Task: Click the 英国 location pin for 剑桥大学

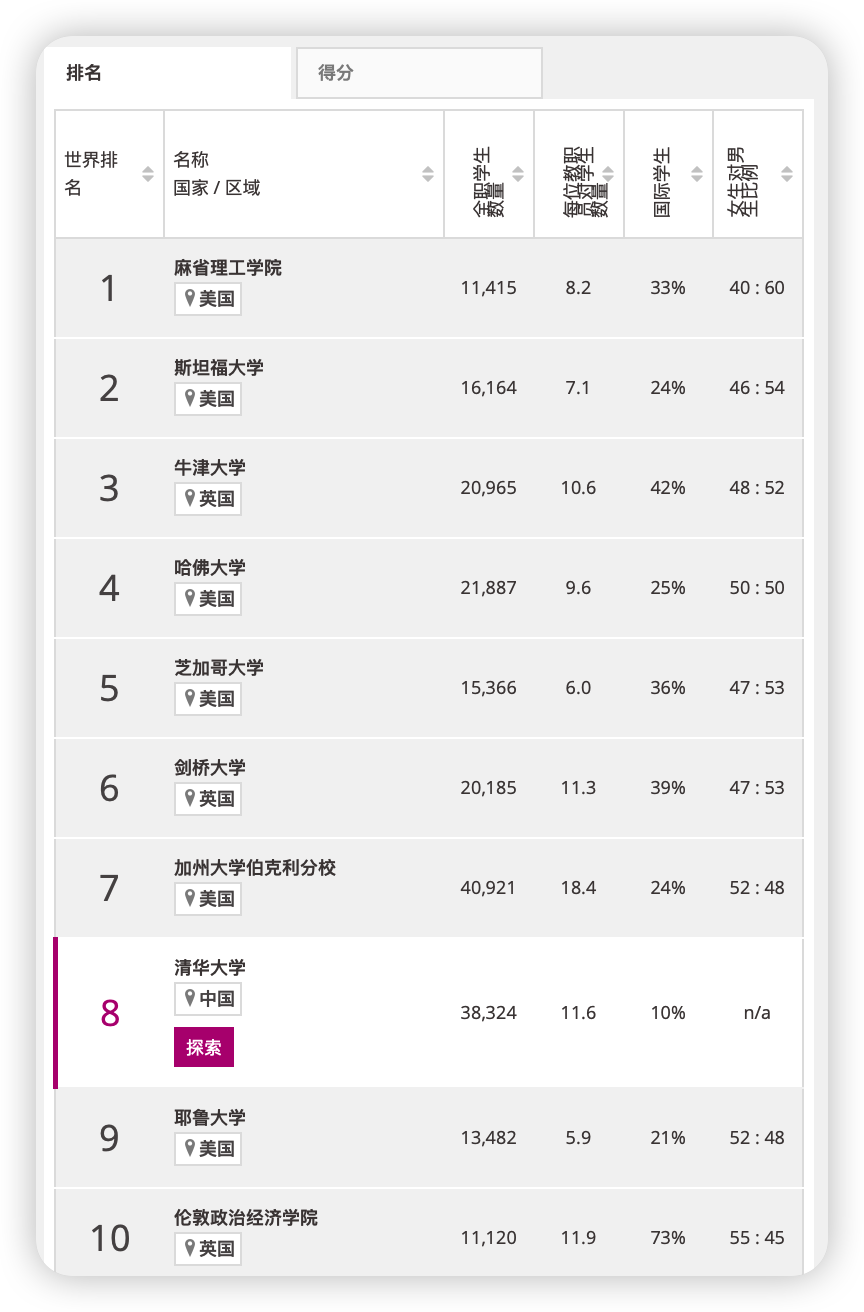Action: pyautogui.click(x=207, y=799)
